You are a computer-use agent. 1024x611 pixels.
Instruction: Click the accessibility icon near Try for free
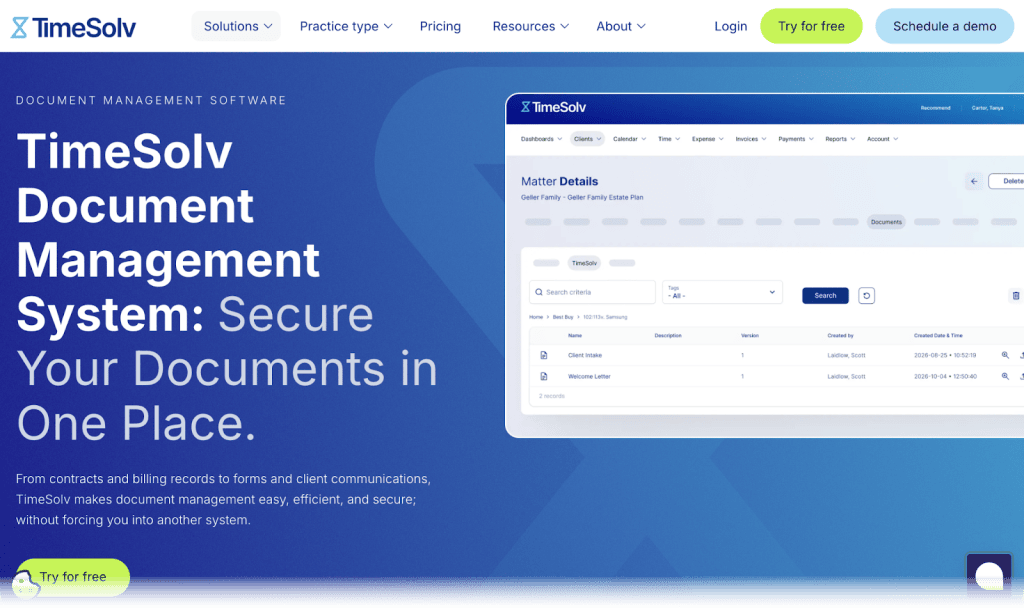click(27, 583)
